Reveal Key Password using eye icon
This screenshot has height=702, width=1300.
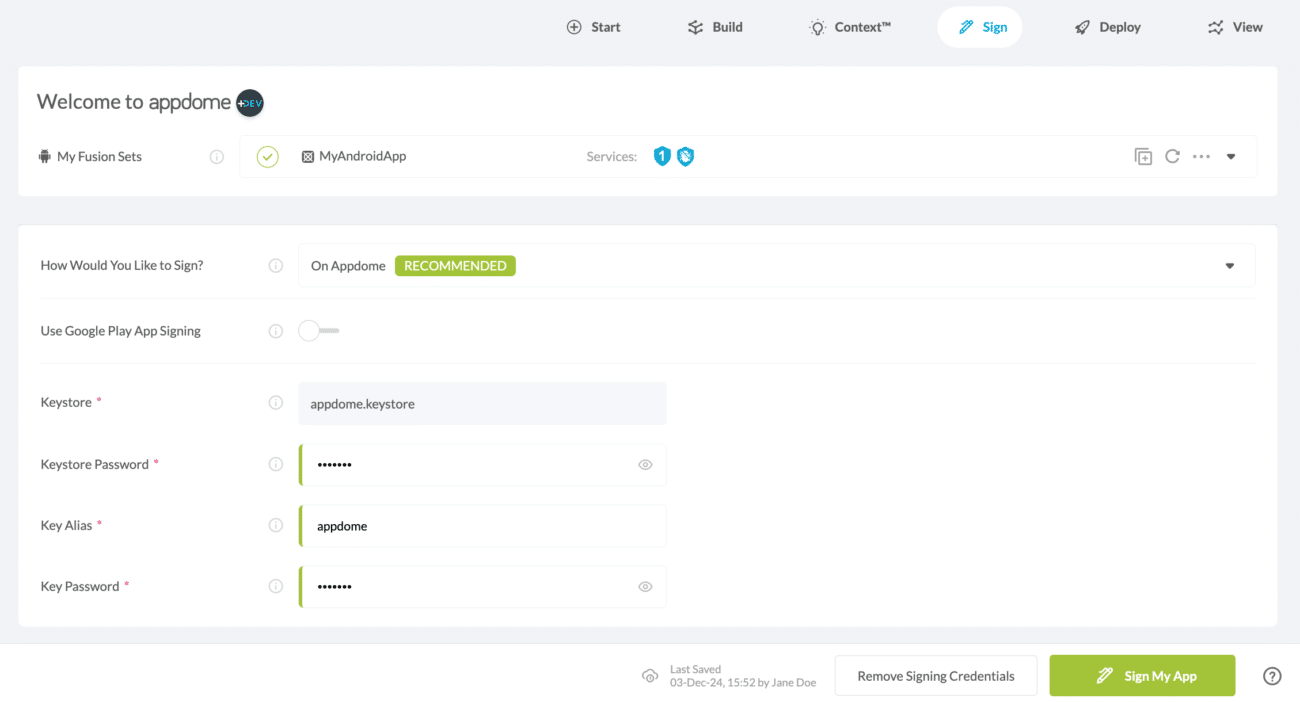(x=645, y=587)
